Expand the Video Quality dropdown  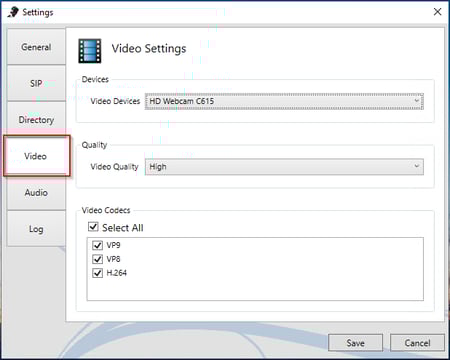point(284,167)
